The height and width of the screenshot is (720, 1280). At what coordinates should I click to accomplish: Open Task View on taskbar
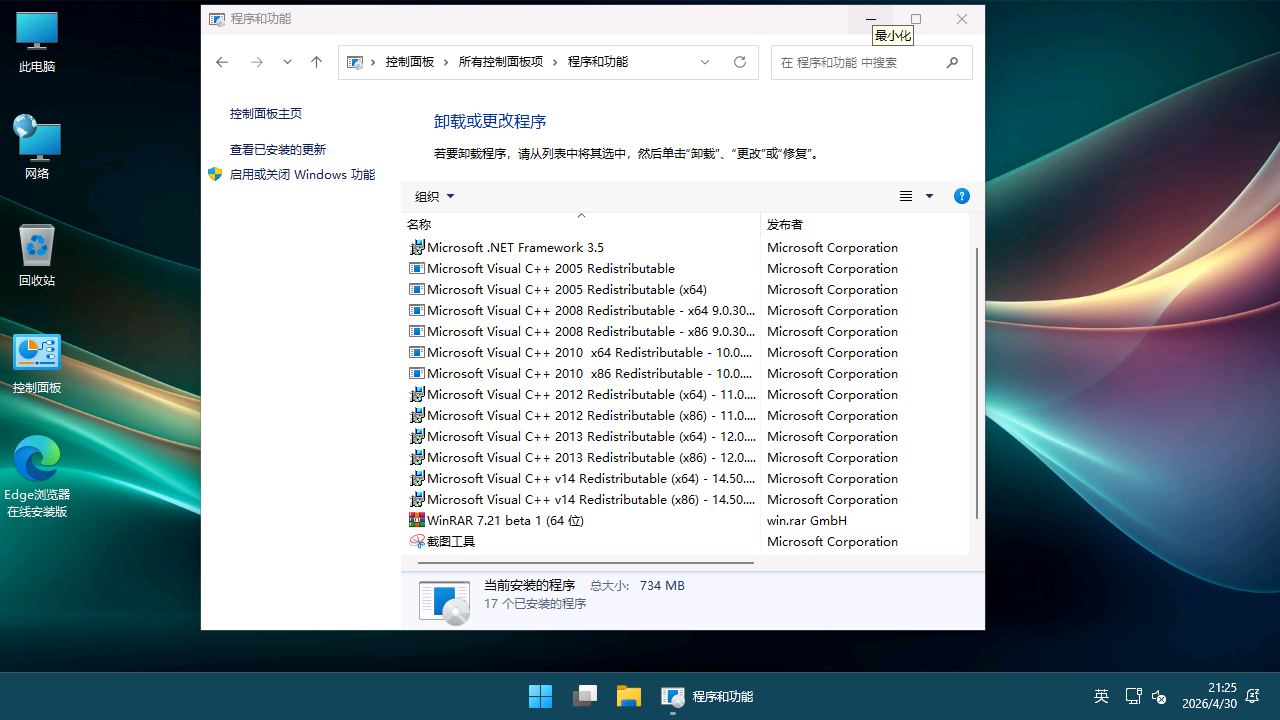click(584, 696)
